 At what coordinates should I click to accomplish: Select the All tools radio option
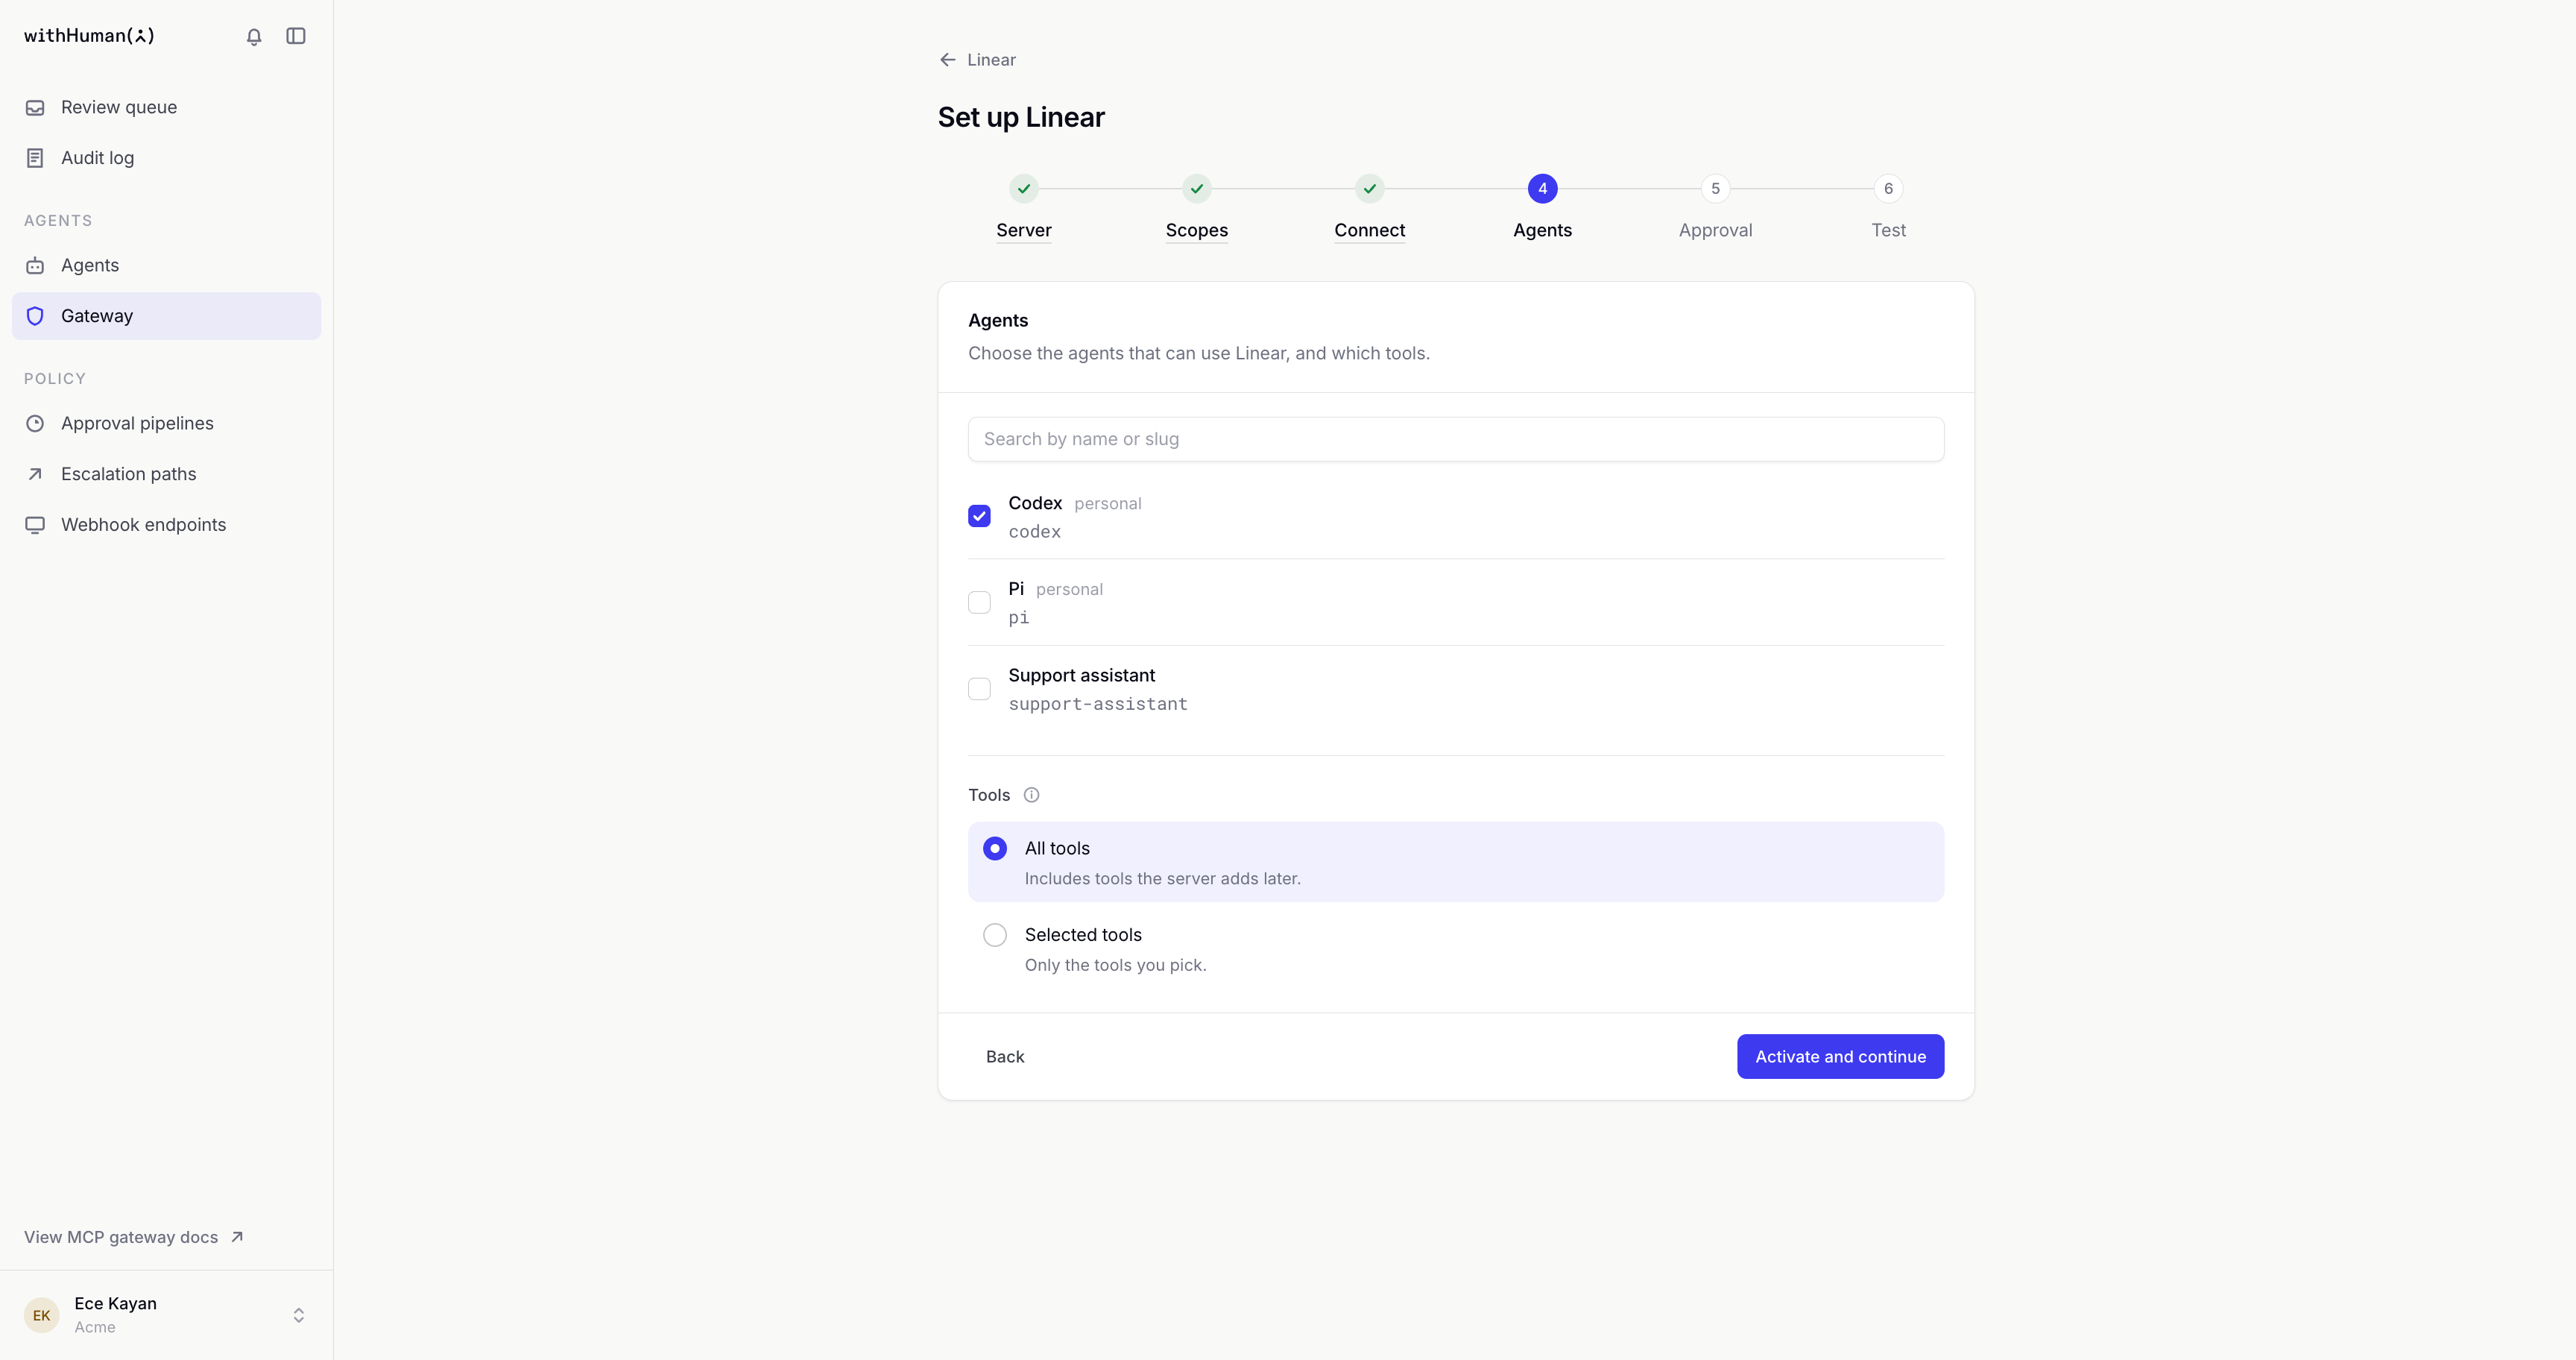point(995,849)
